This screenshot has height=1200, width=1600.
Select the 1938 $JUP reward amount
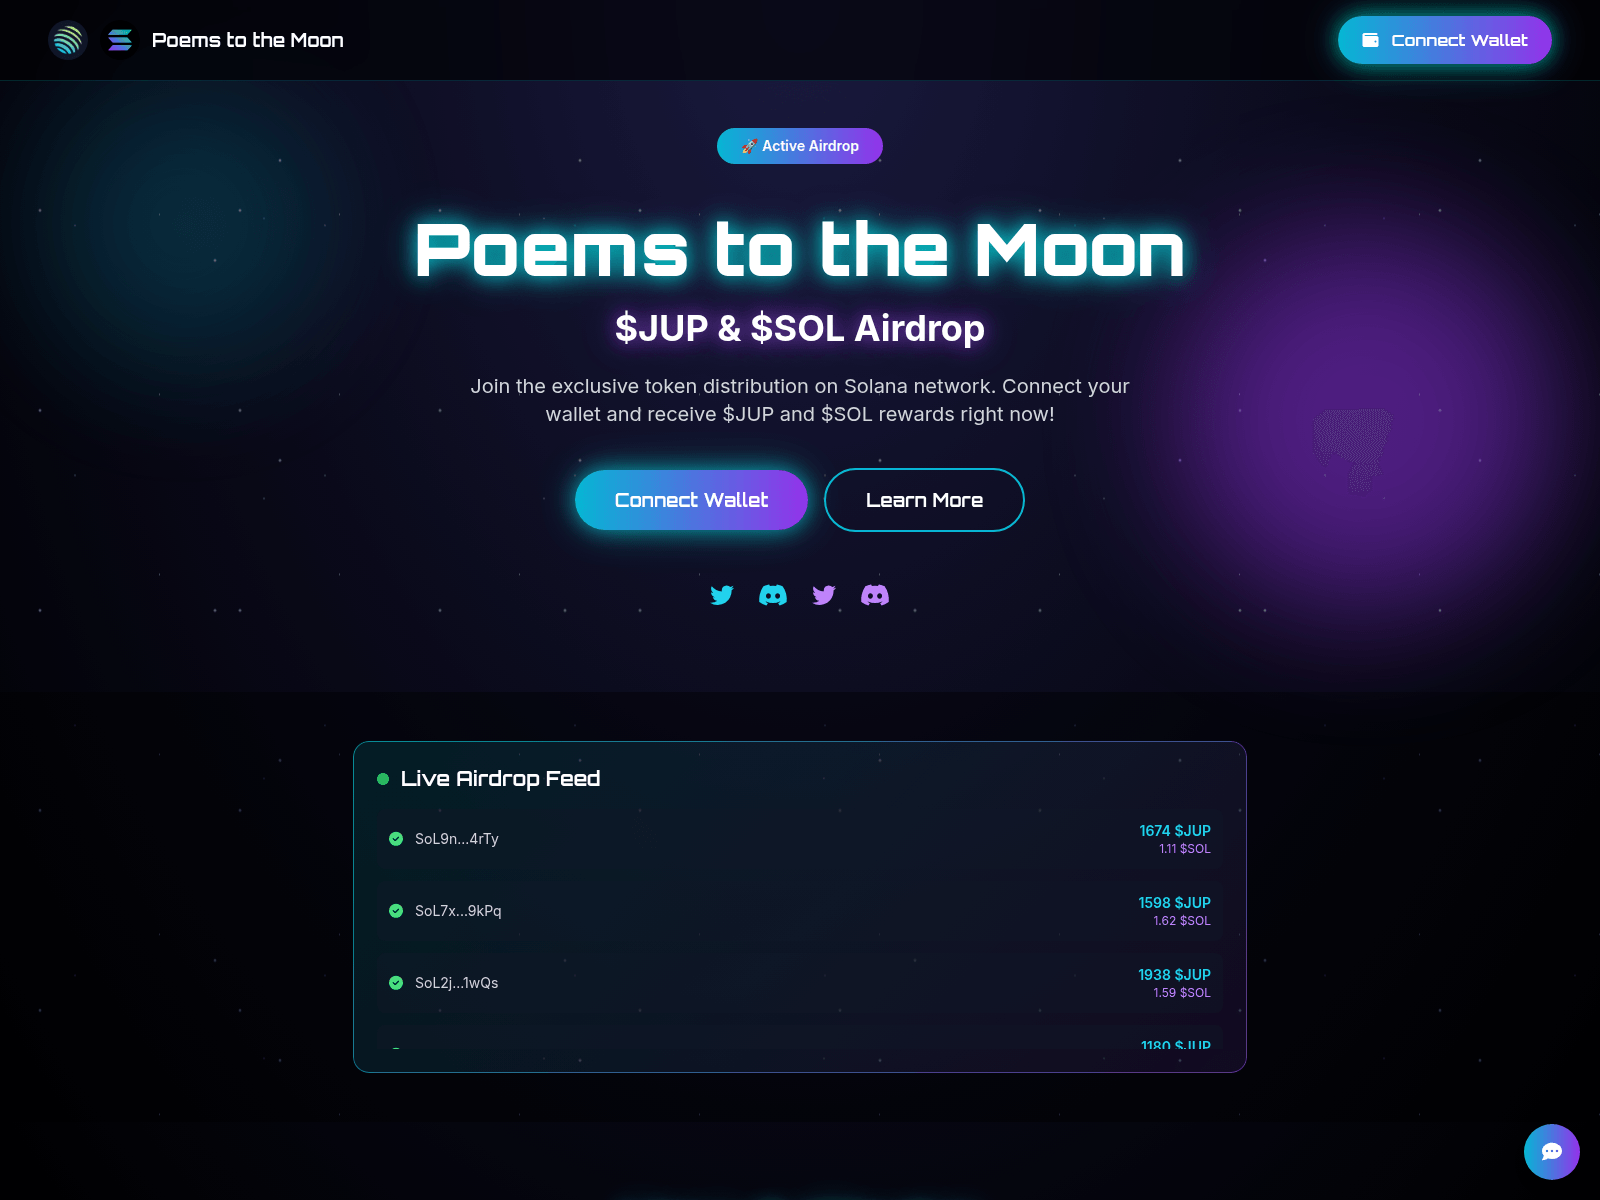[x=1174, y=974]
